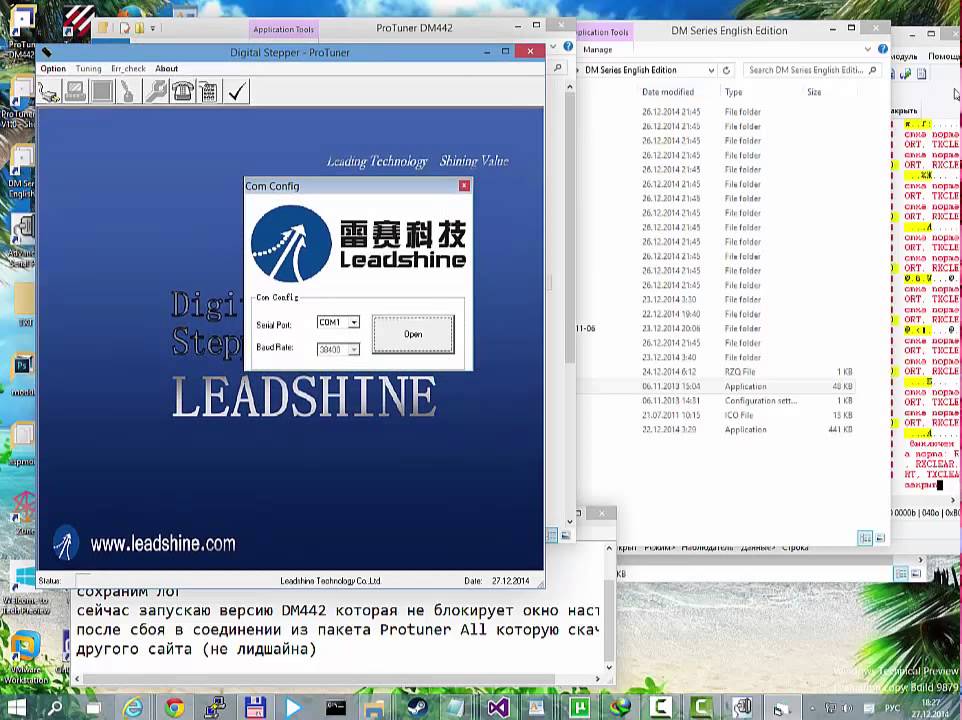This screenshot has width=962, height=720.
Task: Expand the Serial Port COM1 dropdown
Action: coord(354,323)
